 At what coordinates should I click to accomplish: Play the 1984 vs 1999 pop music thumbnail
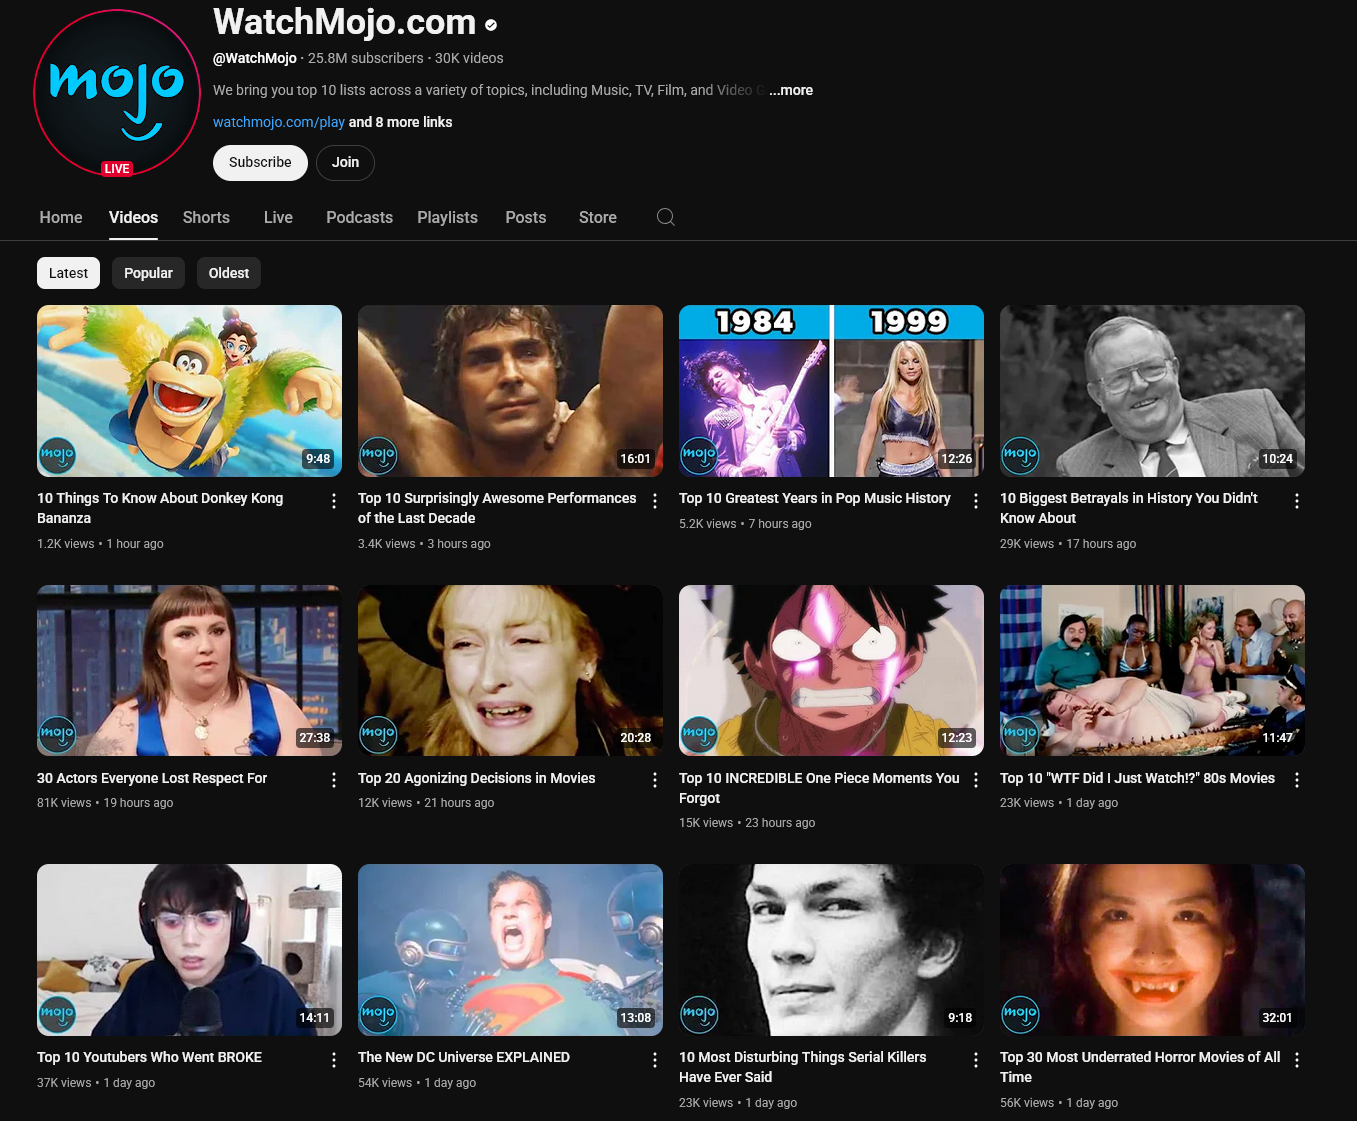tap(831, 391)
